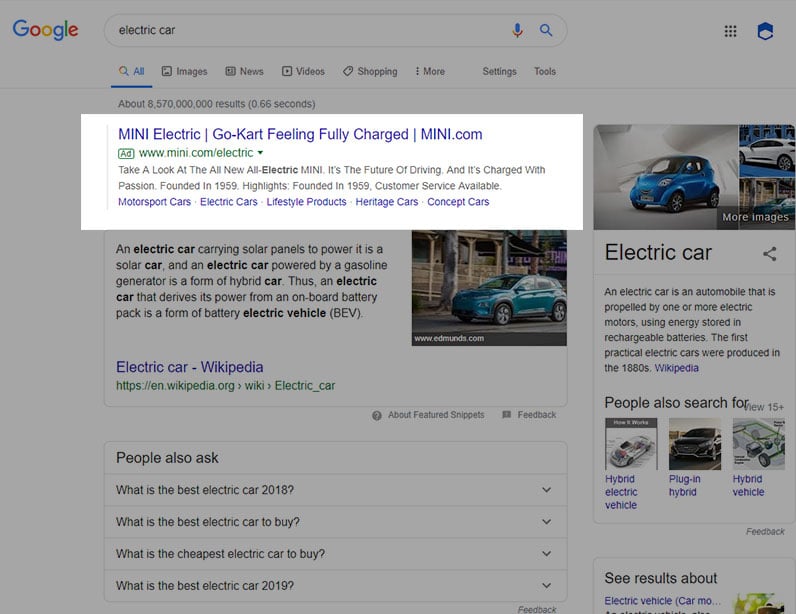Image resolution: width=796 pixels, height=614 pixels.
Task: Switch to the Images tab
Action: pos(184,72)
